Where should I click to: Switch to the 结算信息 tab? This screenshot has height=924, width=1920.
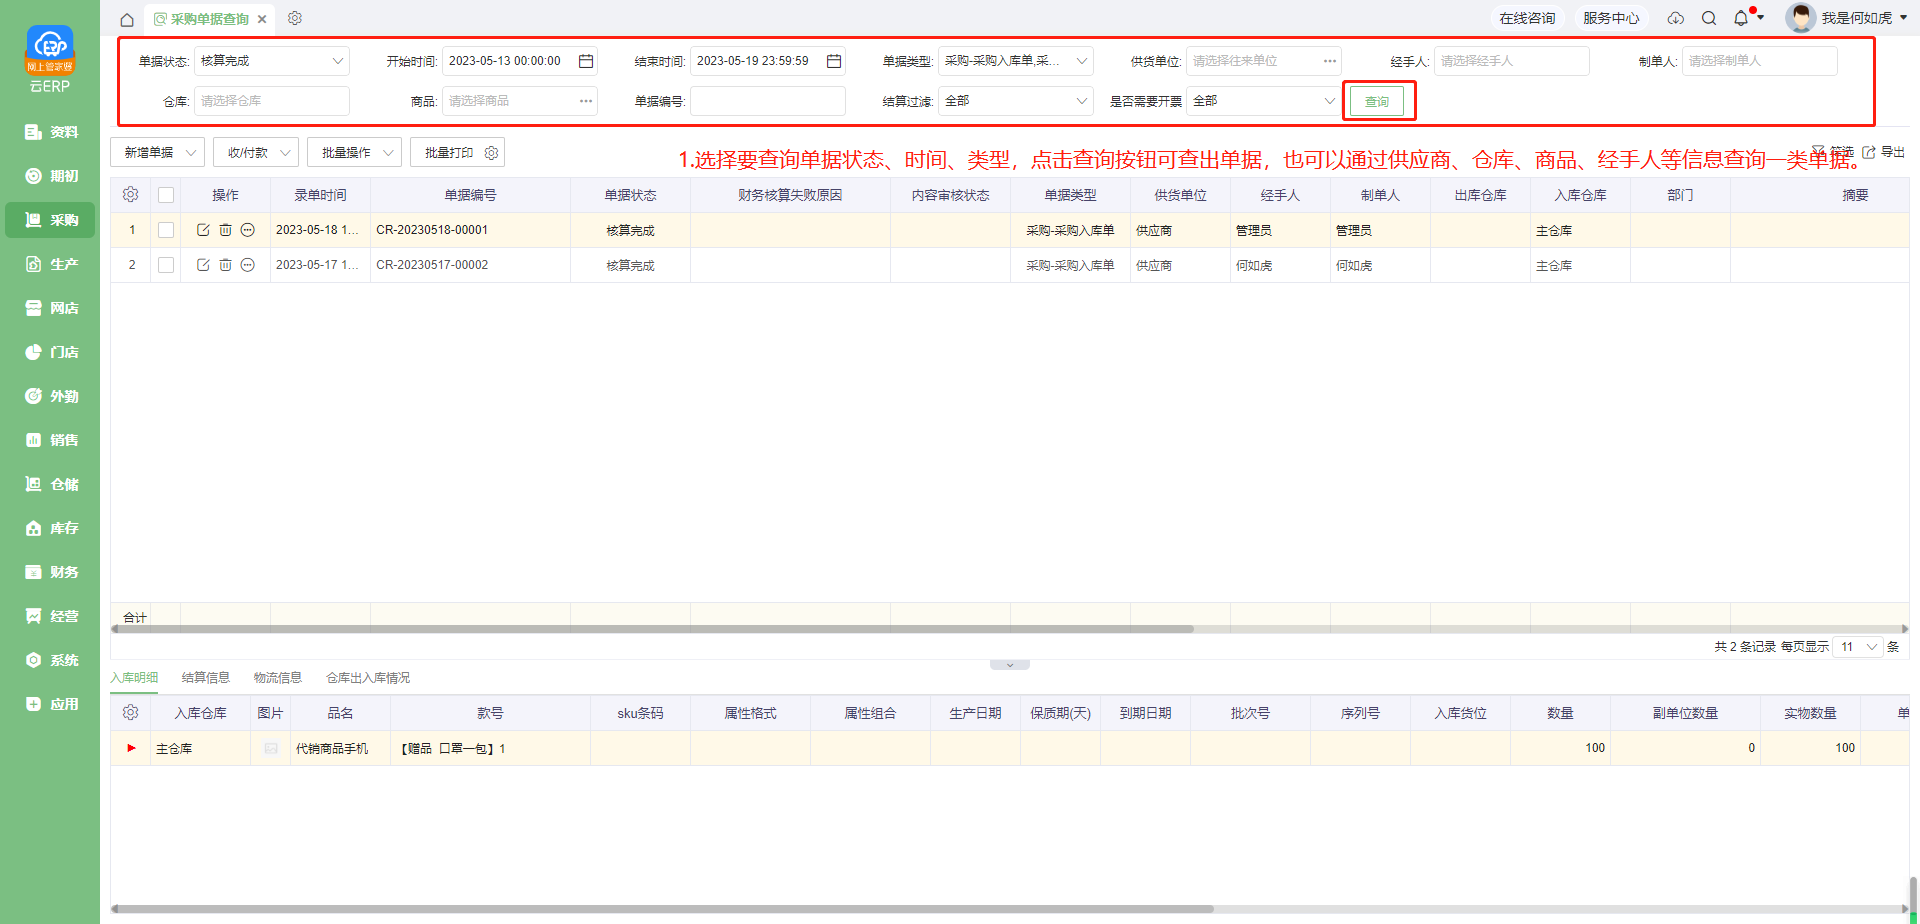click(205, 678)
